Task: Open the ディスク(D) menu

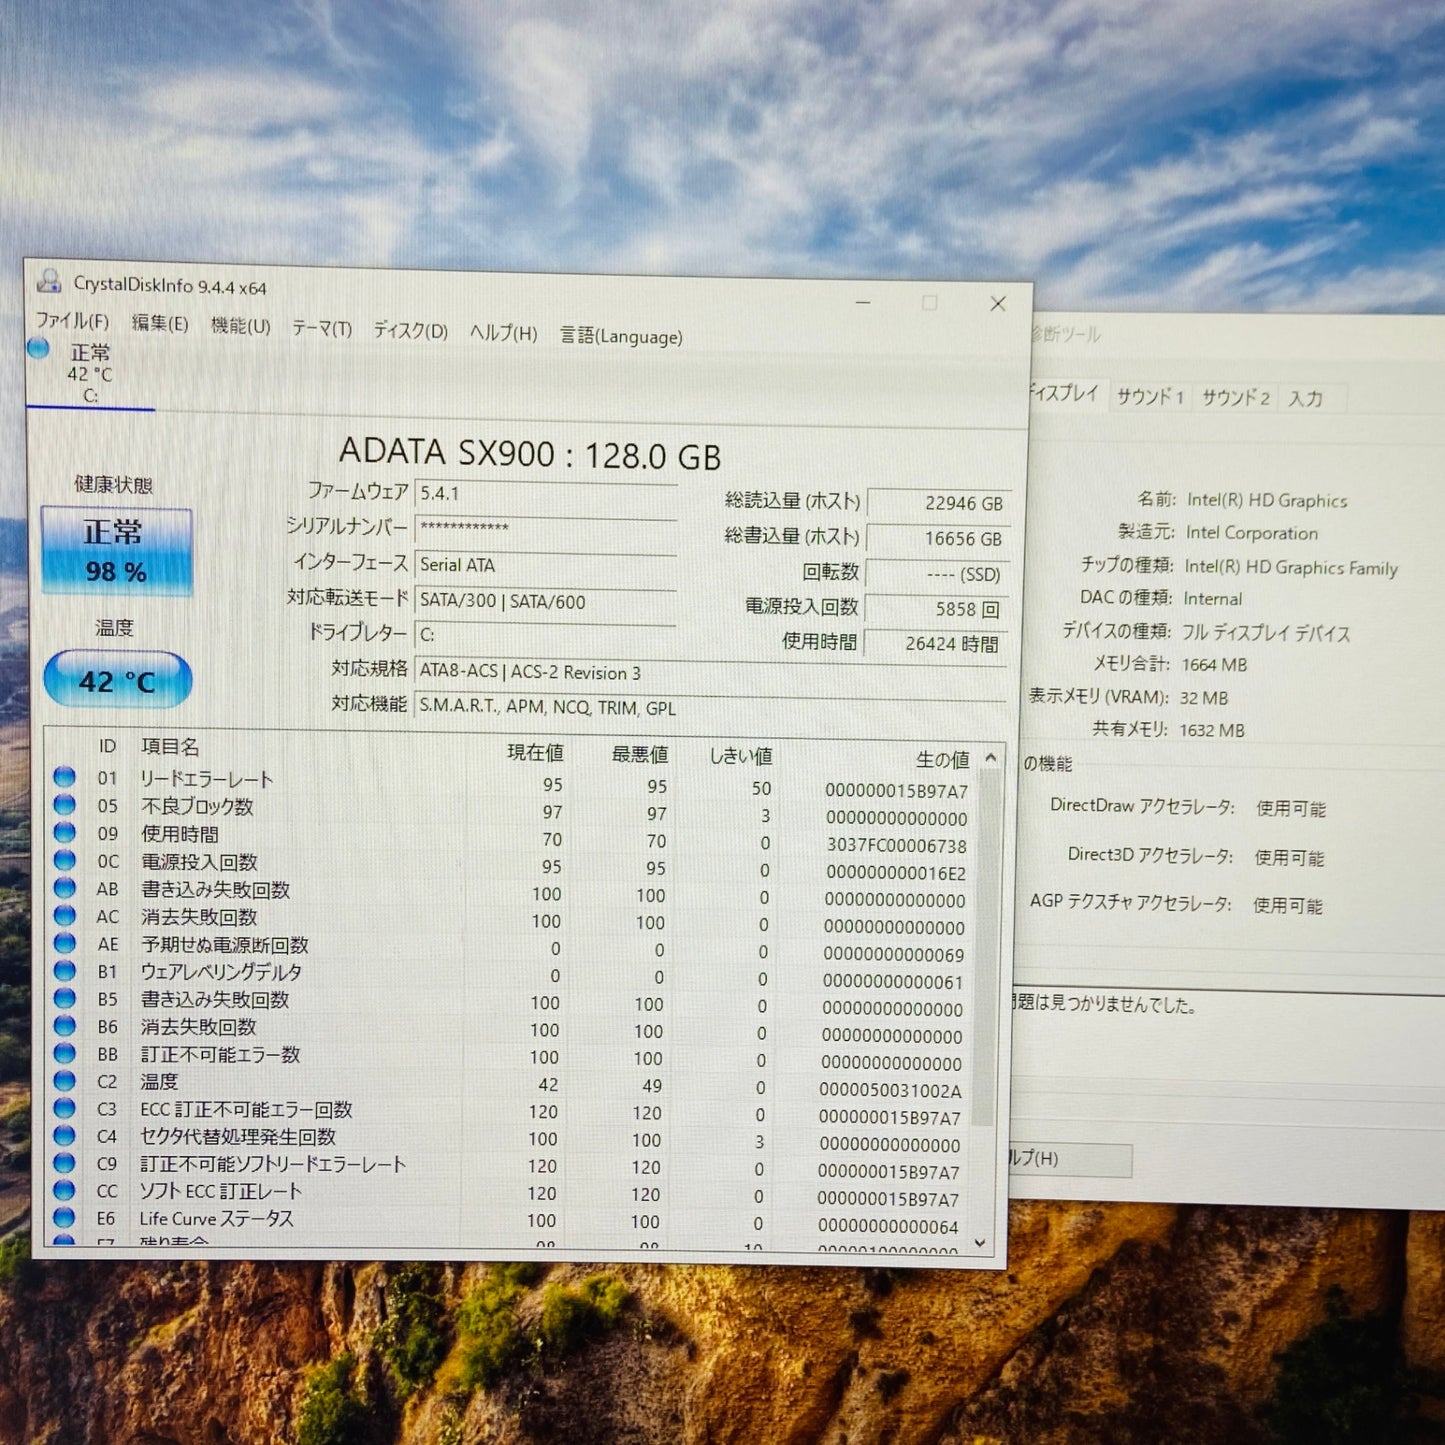Action: [x=410, y=331]
